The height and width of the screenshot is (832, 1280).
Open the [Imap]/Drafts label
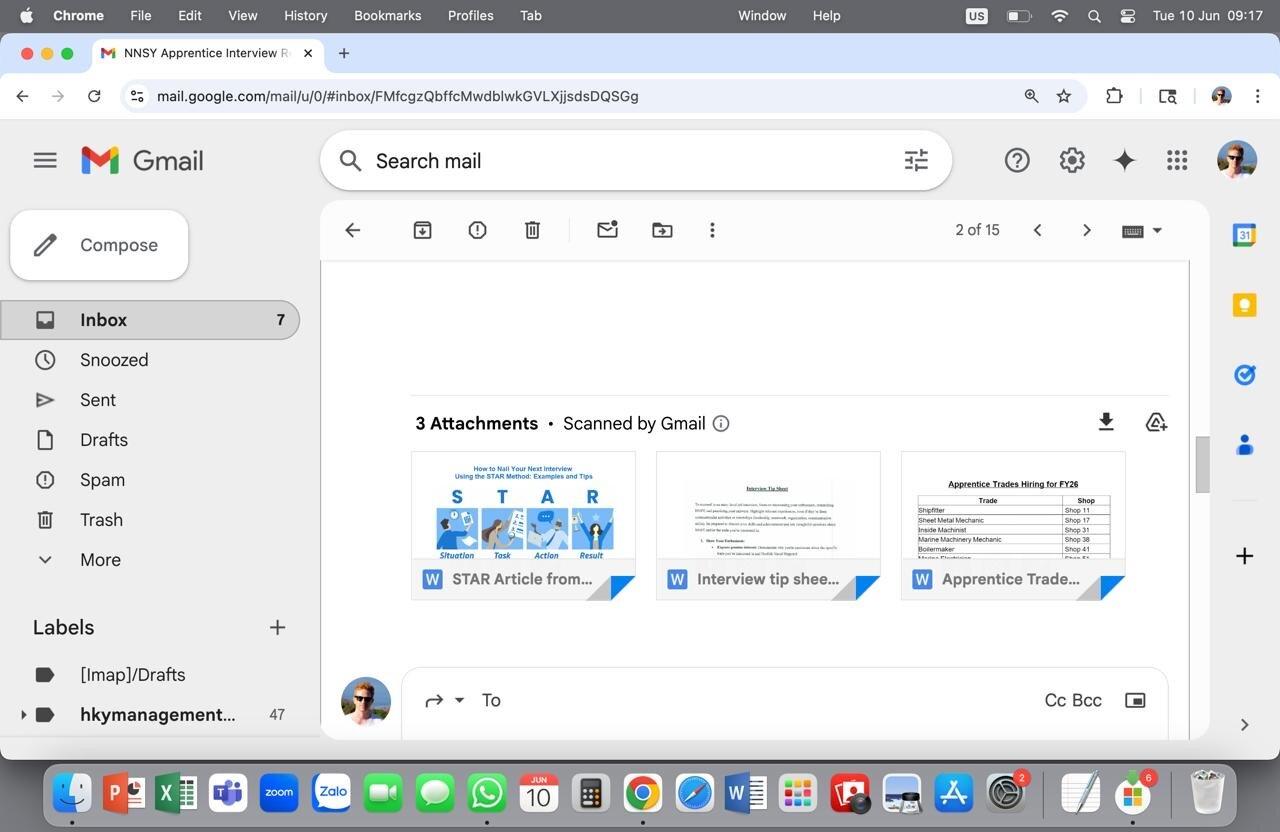132,675
